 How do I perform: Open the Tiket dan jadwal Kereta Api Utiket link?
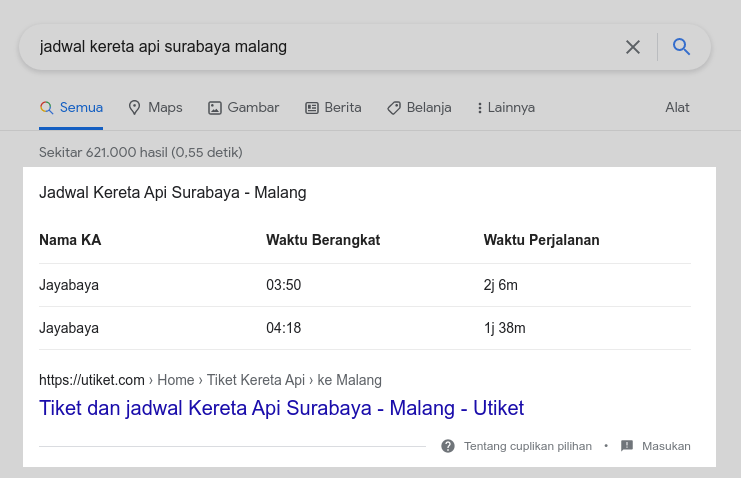(281, 408)
